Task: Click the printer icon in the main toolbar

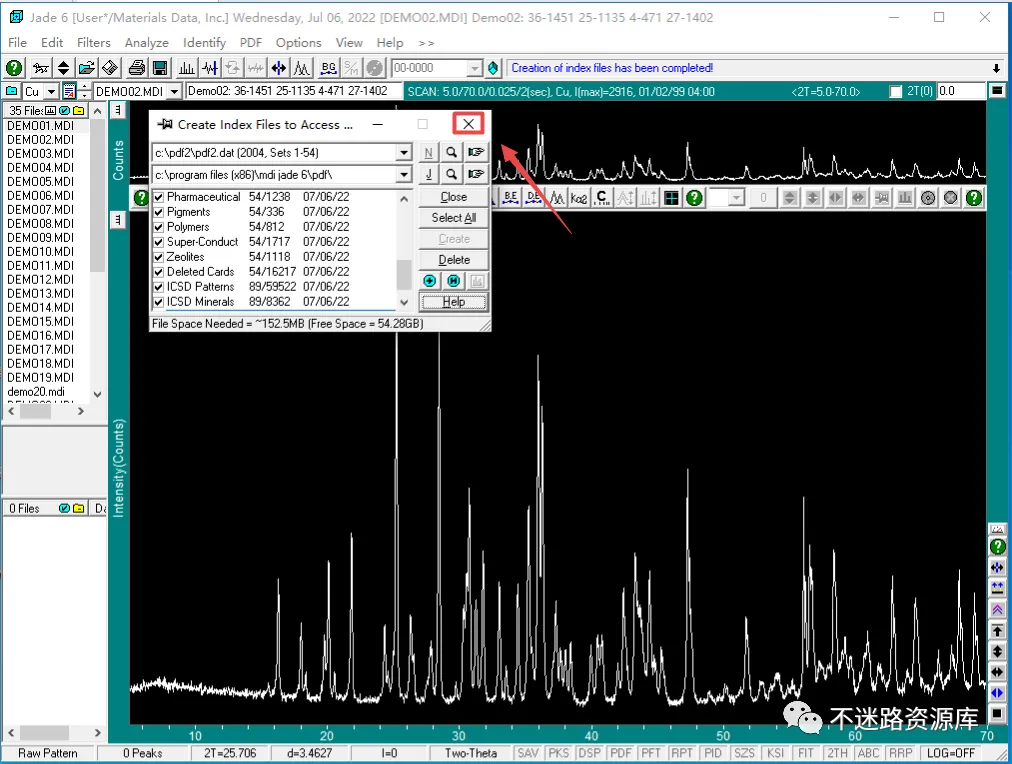Action: pos(137,68)
